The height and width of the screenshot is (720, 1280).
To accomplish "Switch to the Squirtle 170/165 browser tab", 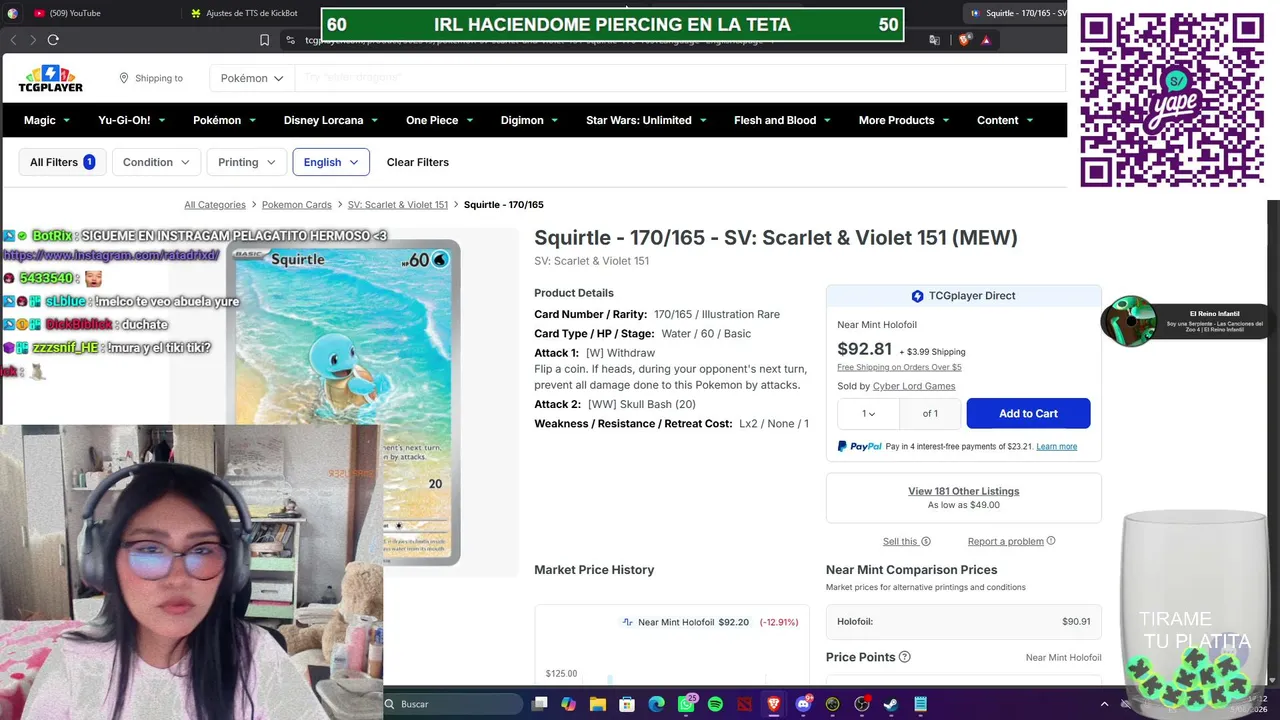I will pos(1015,13).
